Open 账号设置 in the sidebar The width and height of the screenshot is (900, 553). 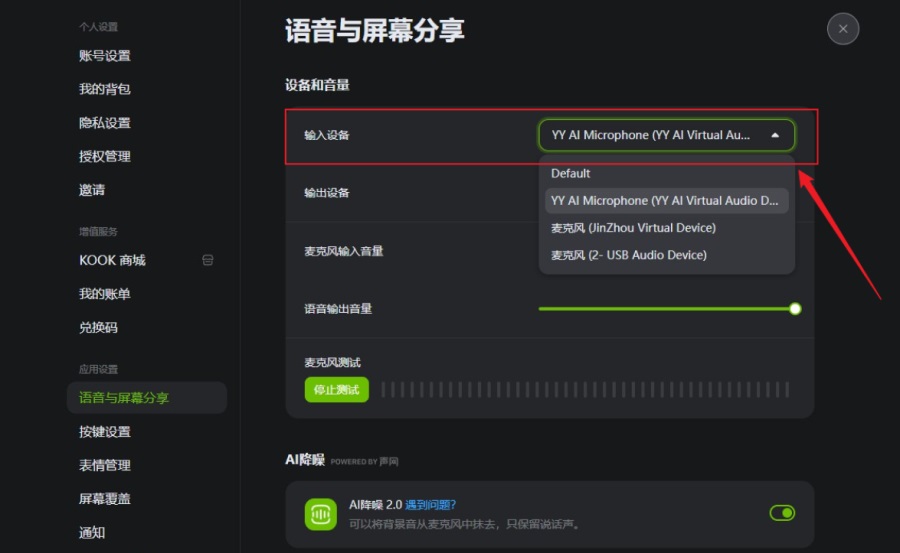tap(104, 56)
